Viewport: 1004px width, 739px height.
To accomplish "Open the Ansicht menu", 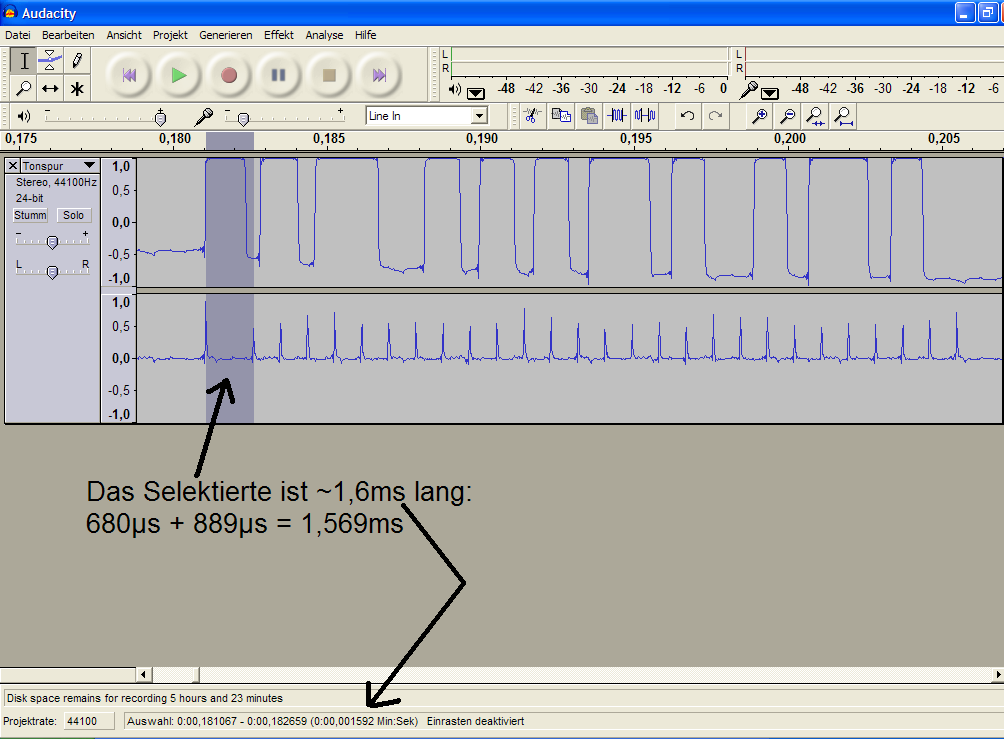I will click(124, 35).
